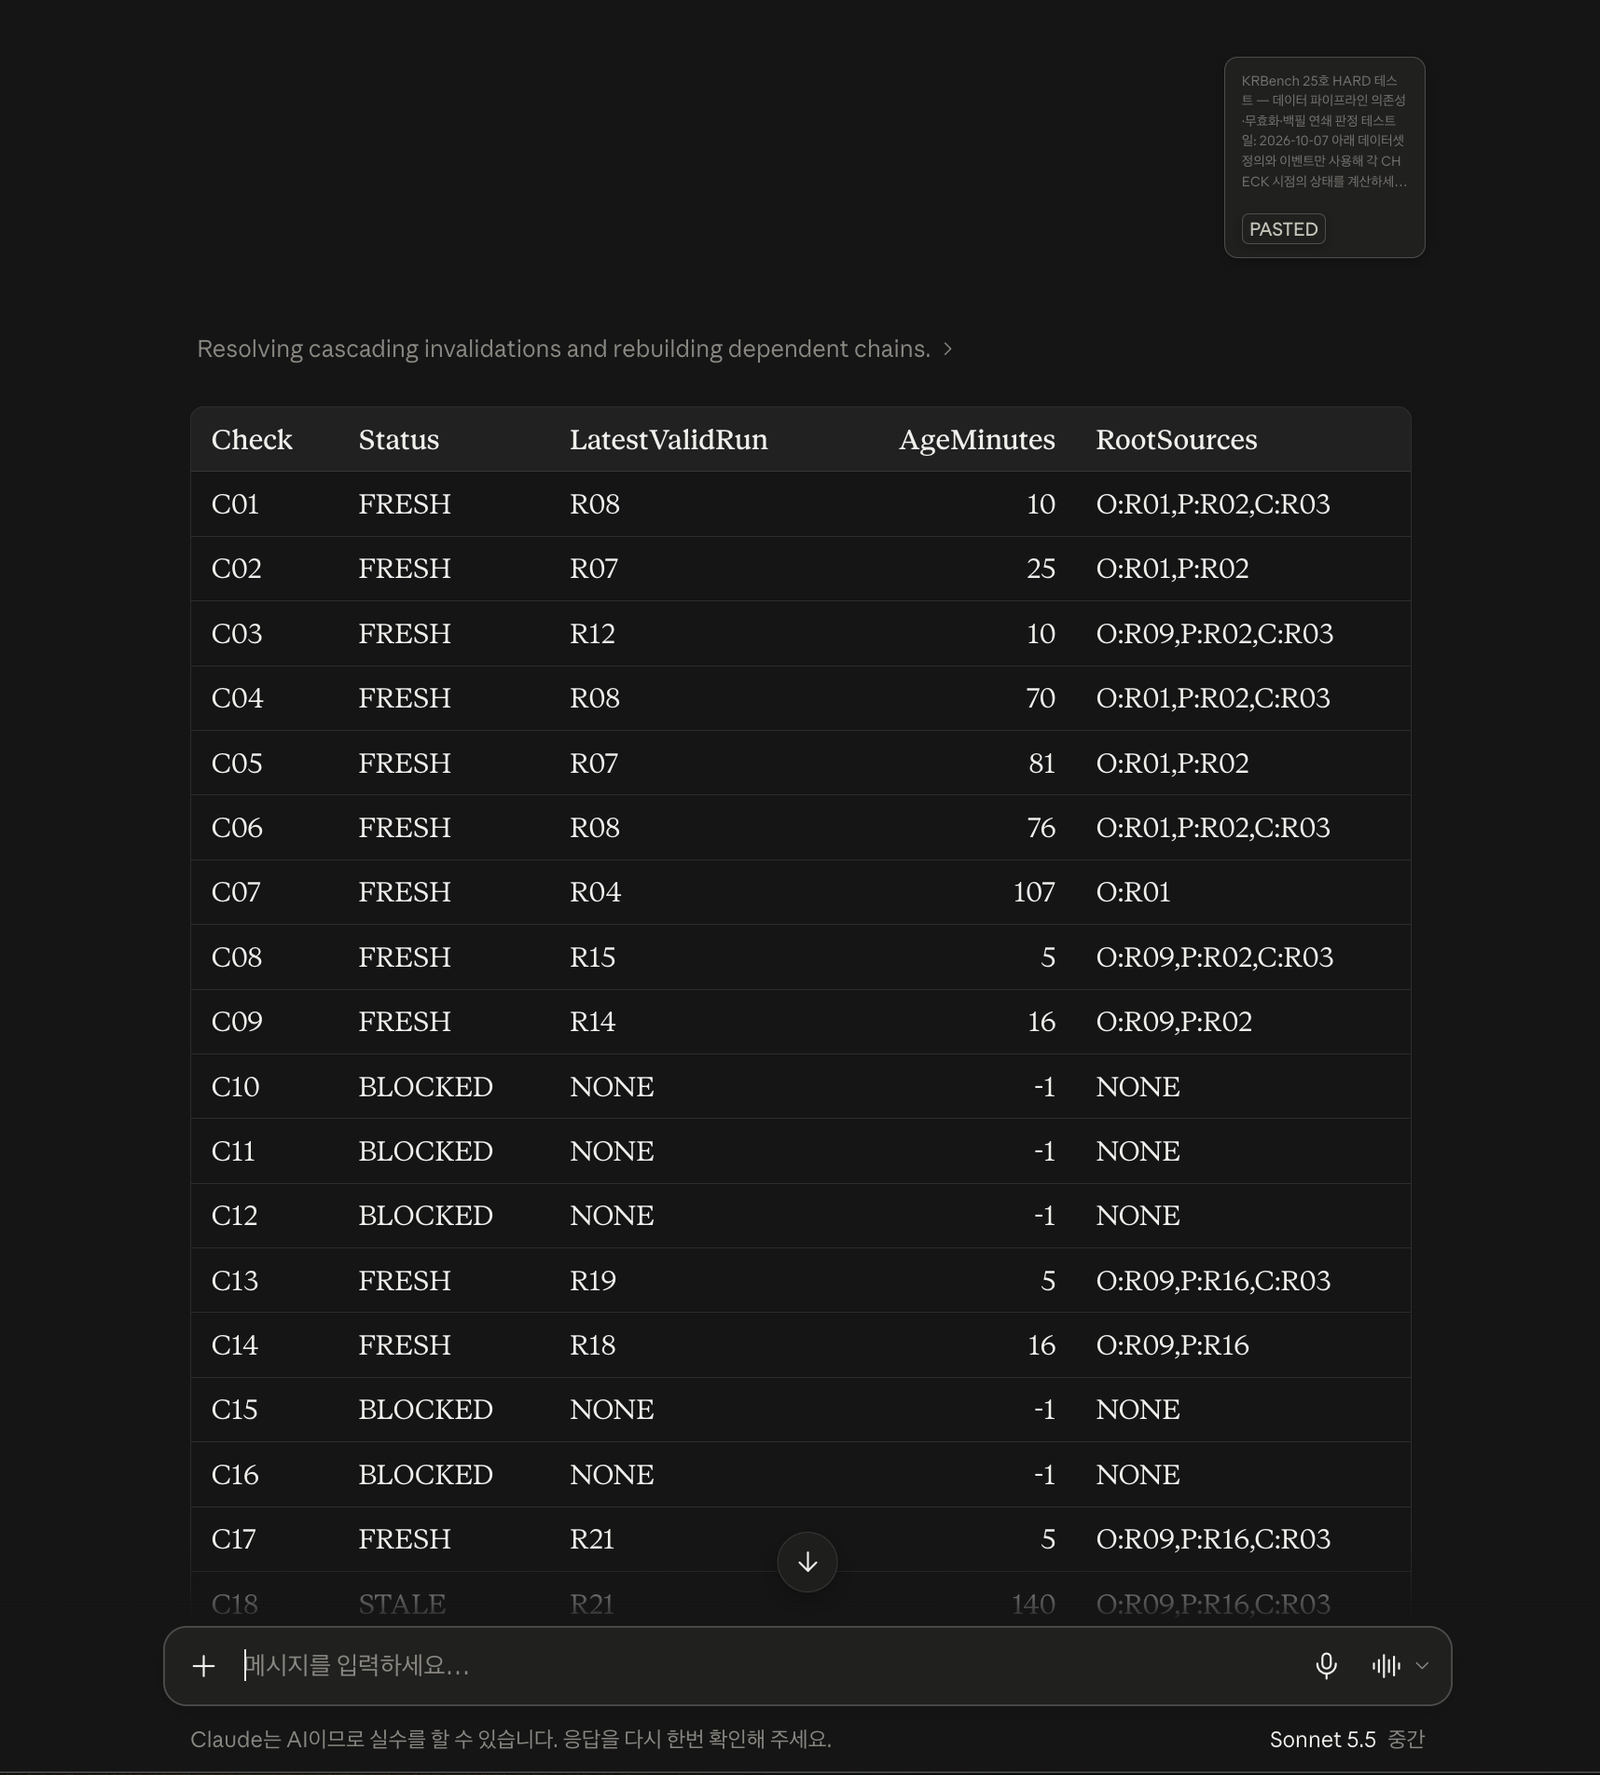Screen dimensions: 1600x1775
Task: Click the Claude AI disclaimer text
Action: [511, 1739]
